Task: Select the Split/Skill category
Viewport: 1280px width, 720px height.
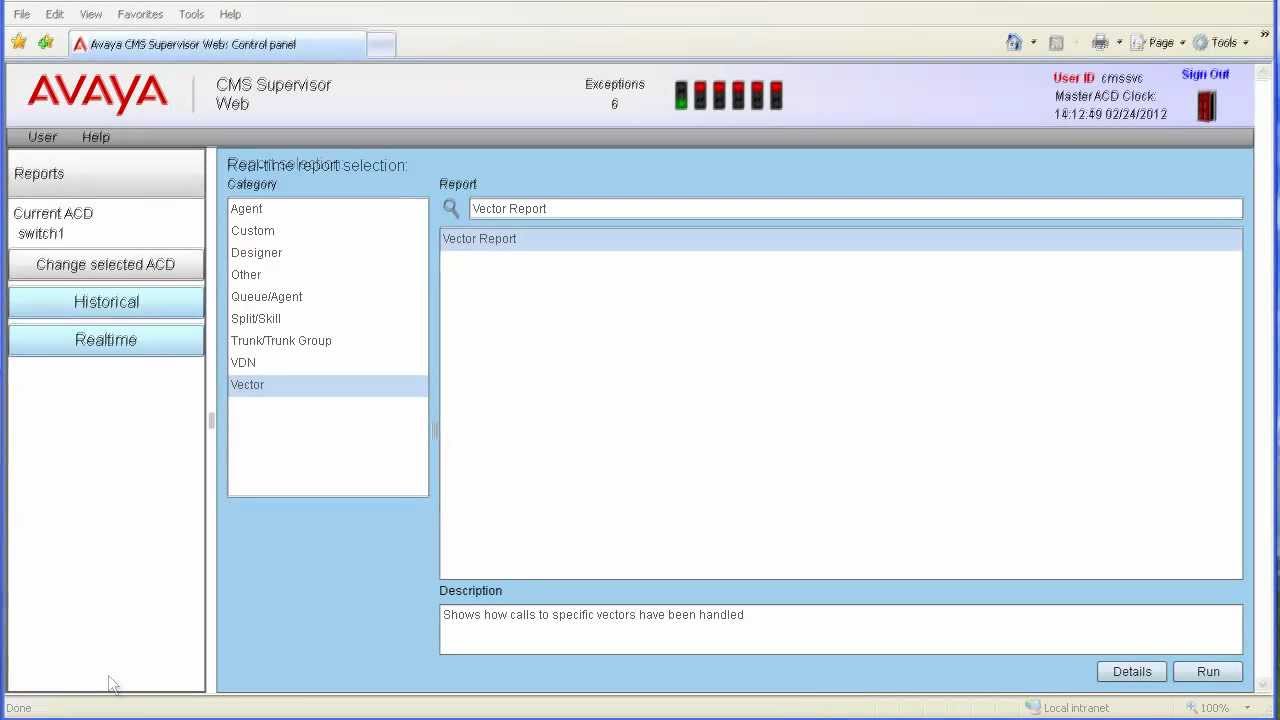Action: (x=328, y=319)
